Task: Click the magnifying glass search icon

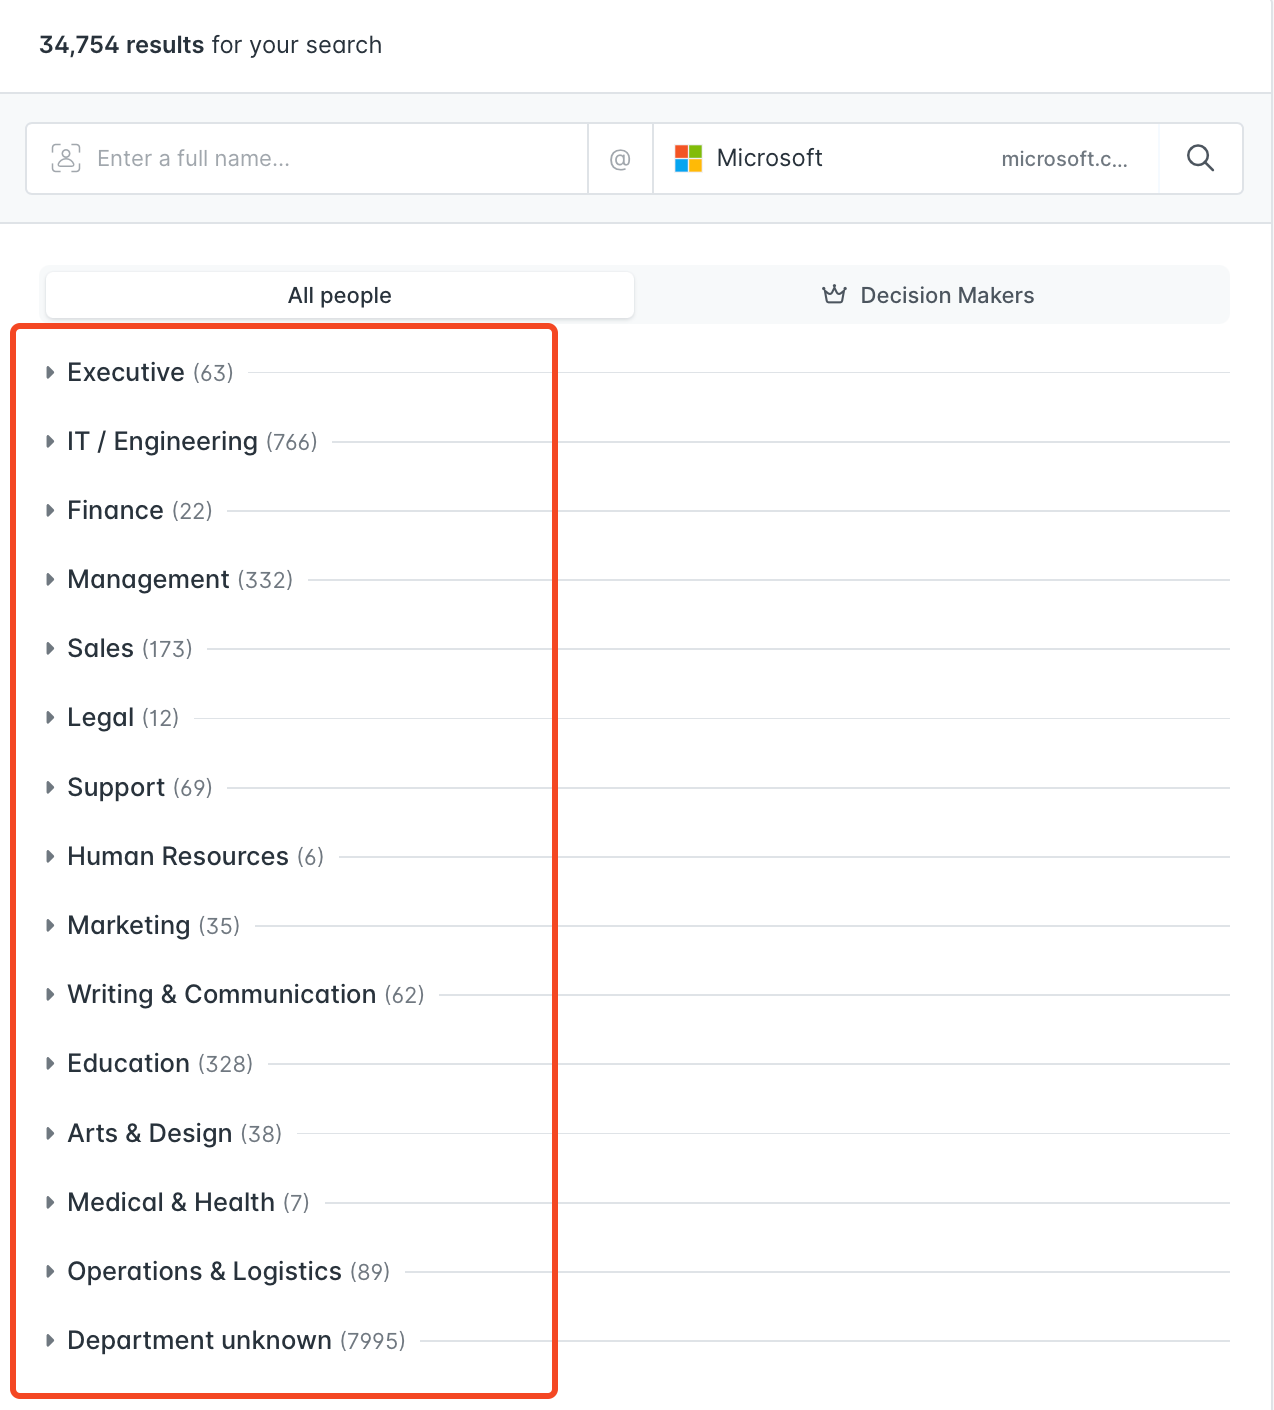Action: tap(1200, 158)
